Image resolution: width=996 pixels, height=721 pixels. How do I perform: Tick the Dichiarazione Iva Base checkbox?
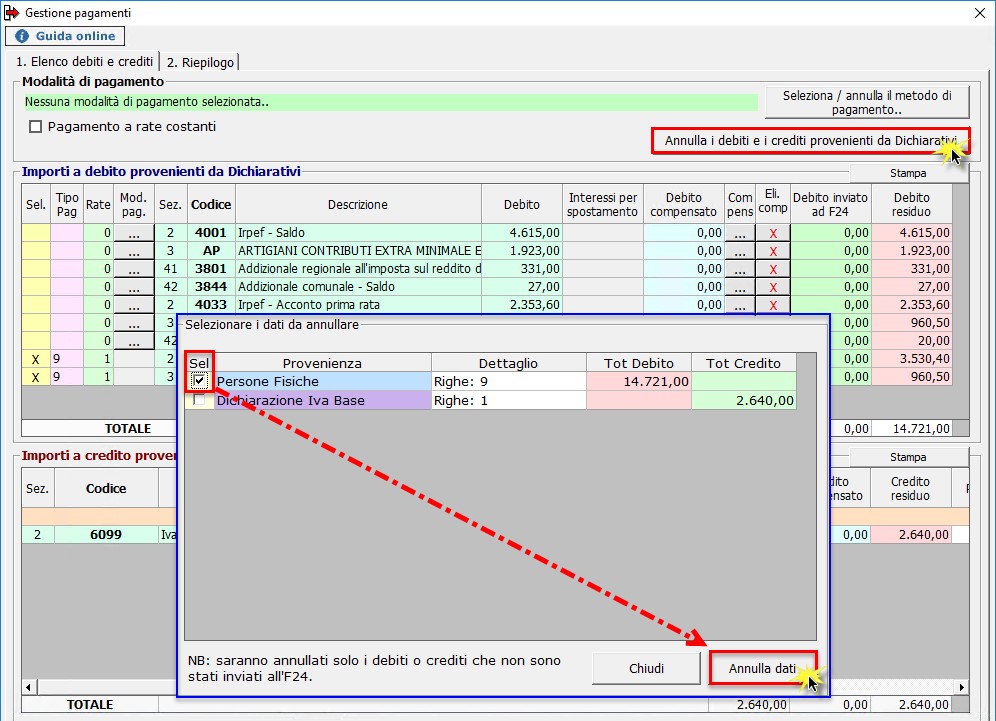point(199,400)
